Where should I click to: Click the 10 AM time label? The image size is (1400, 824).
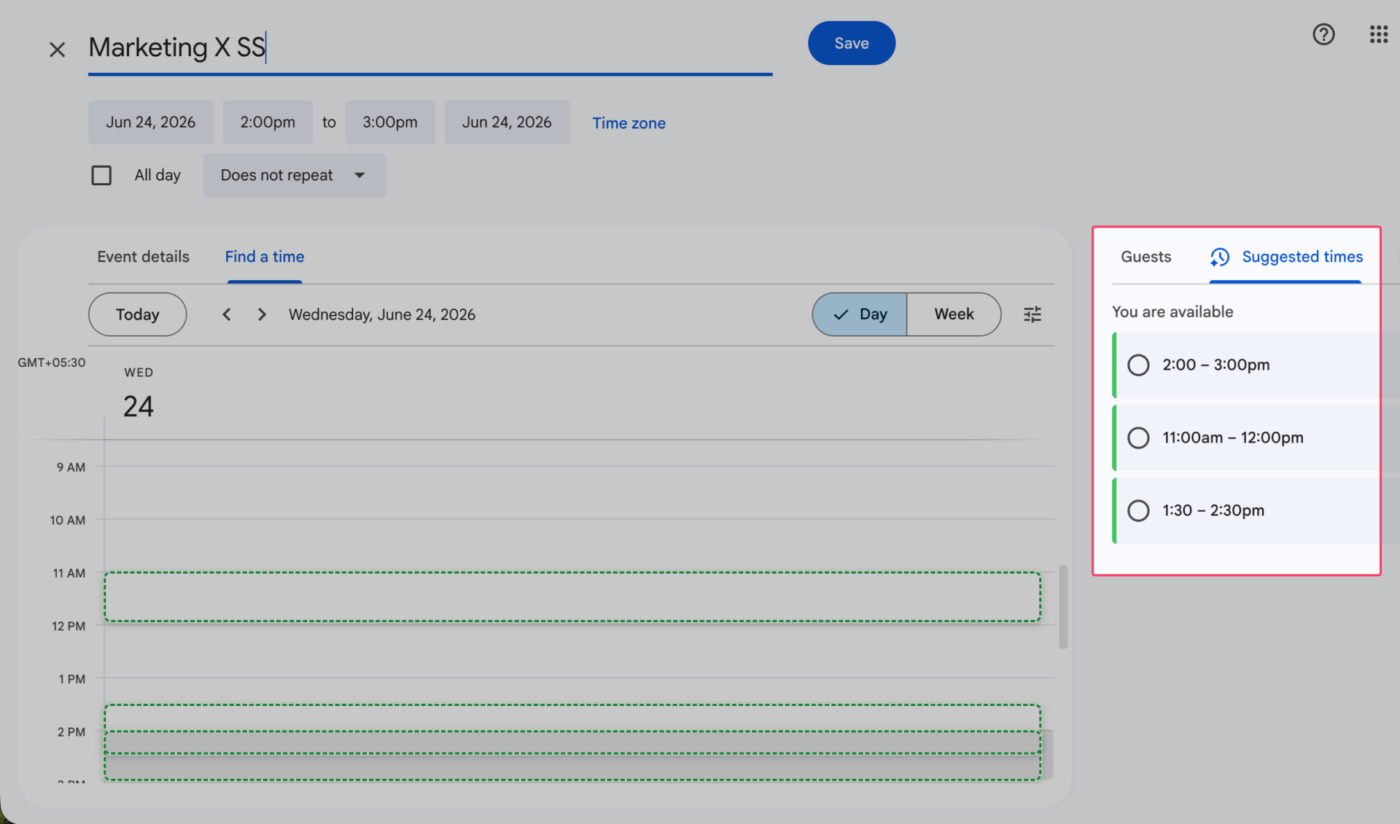click(x=67, y=520)
